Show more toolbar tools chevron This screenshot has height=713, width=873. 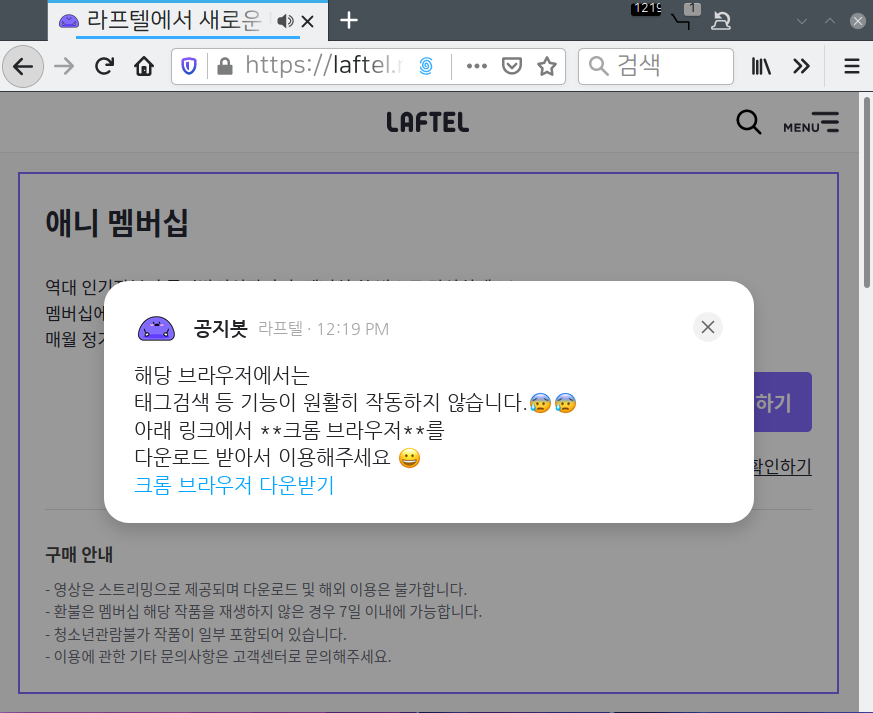click(801, 67)
